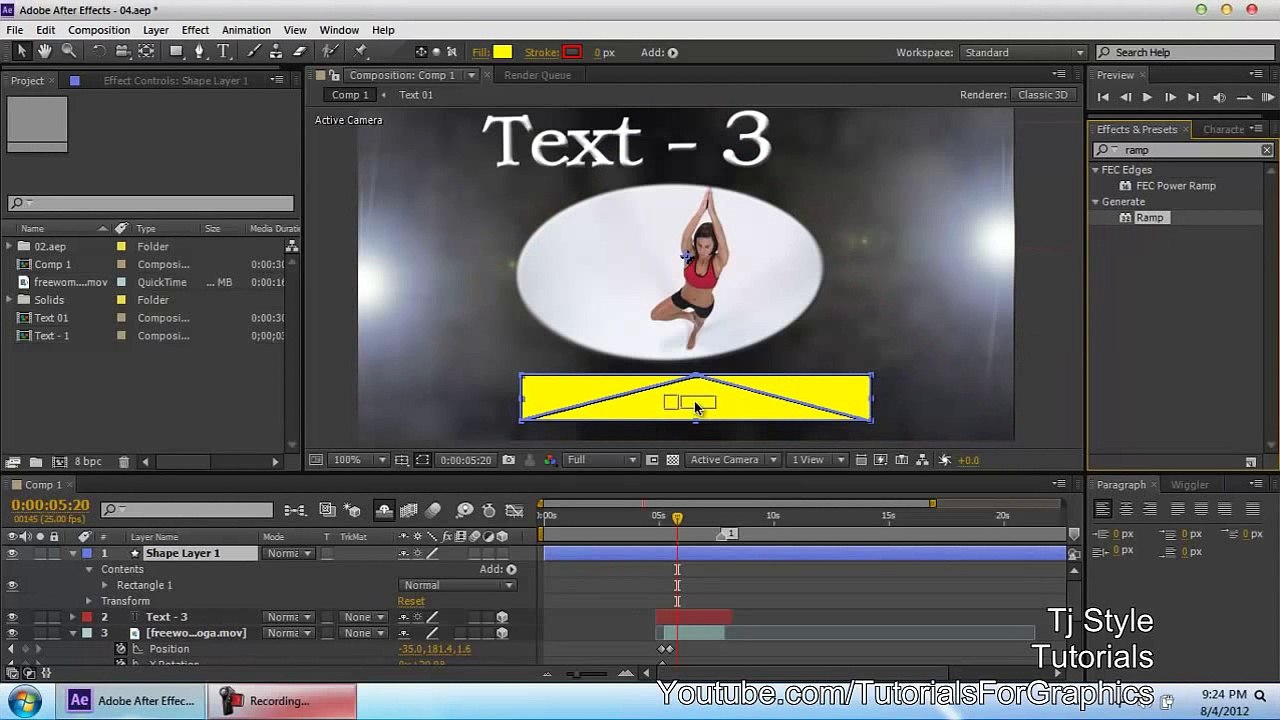Click the effects search field containing ramp
This screenshot has width=1280, height=720.
1183,150
